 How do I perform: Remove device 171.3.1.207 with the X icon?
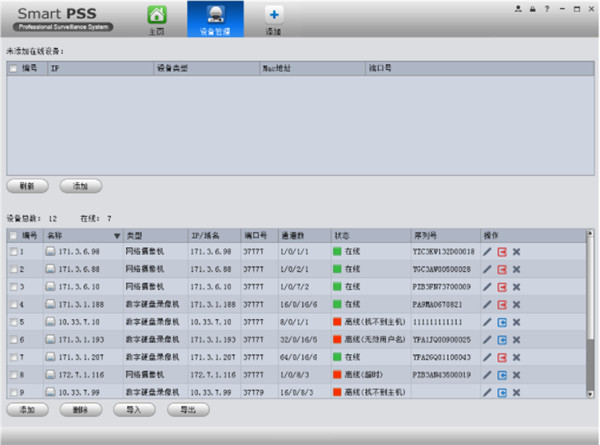pos(516,357)
